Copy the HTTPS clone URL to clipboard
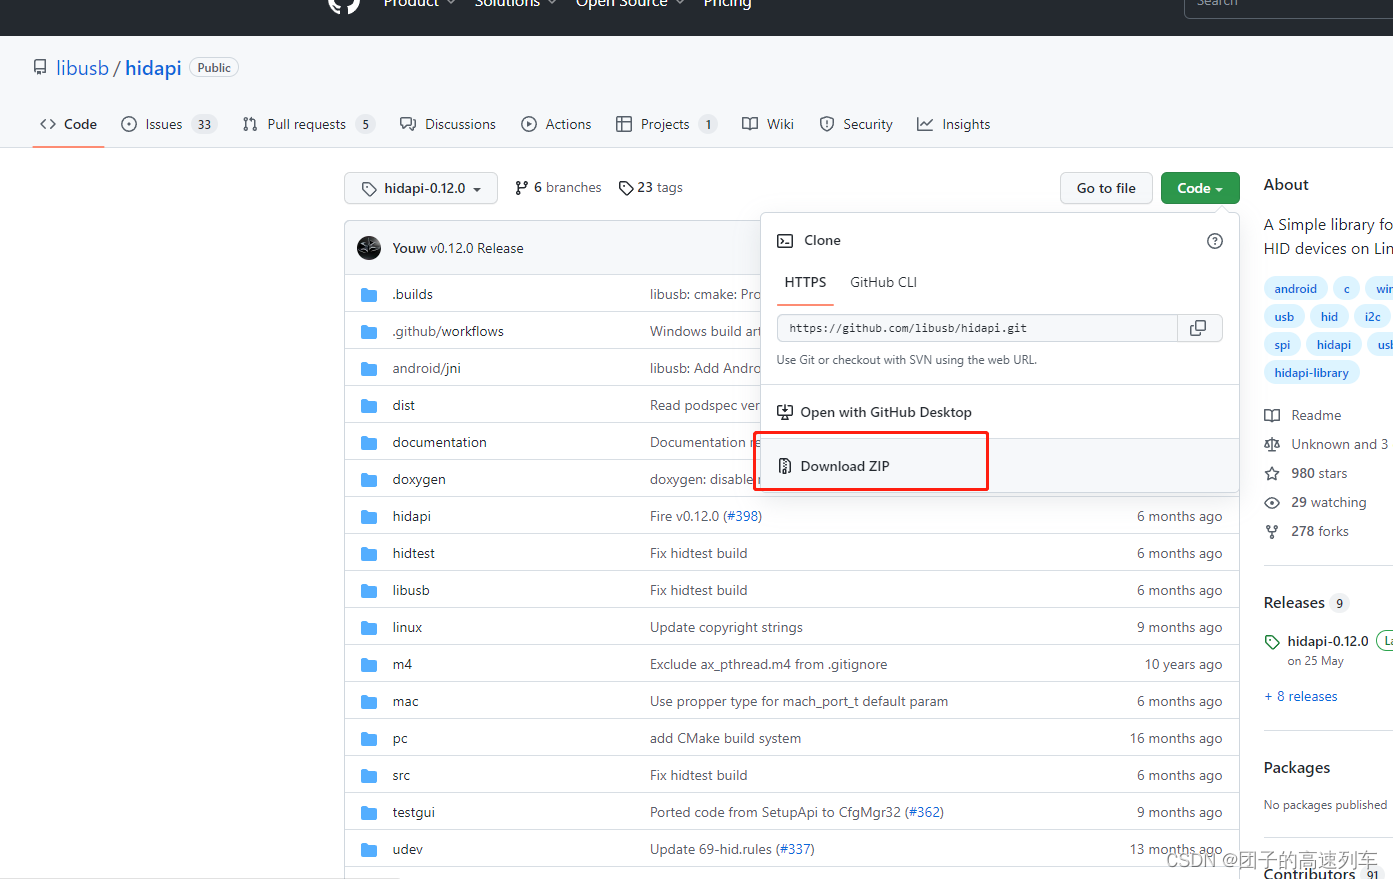Image resolution: width=1393 pixels, height=879 pixels. click(1199, 328)
